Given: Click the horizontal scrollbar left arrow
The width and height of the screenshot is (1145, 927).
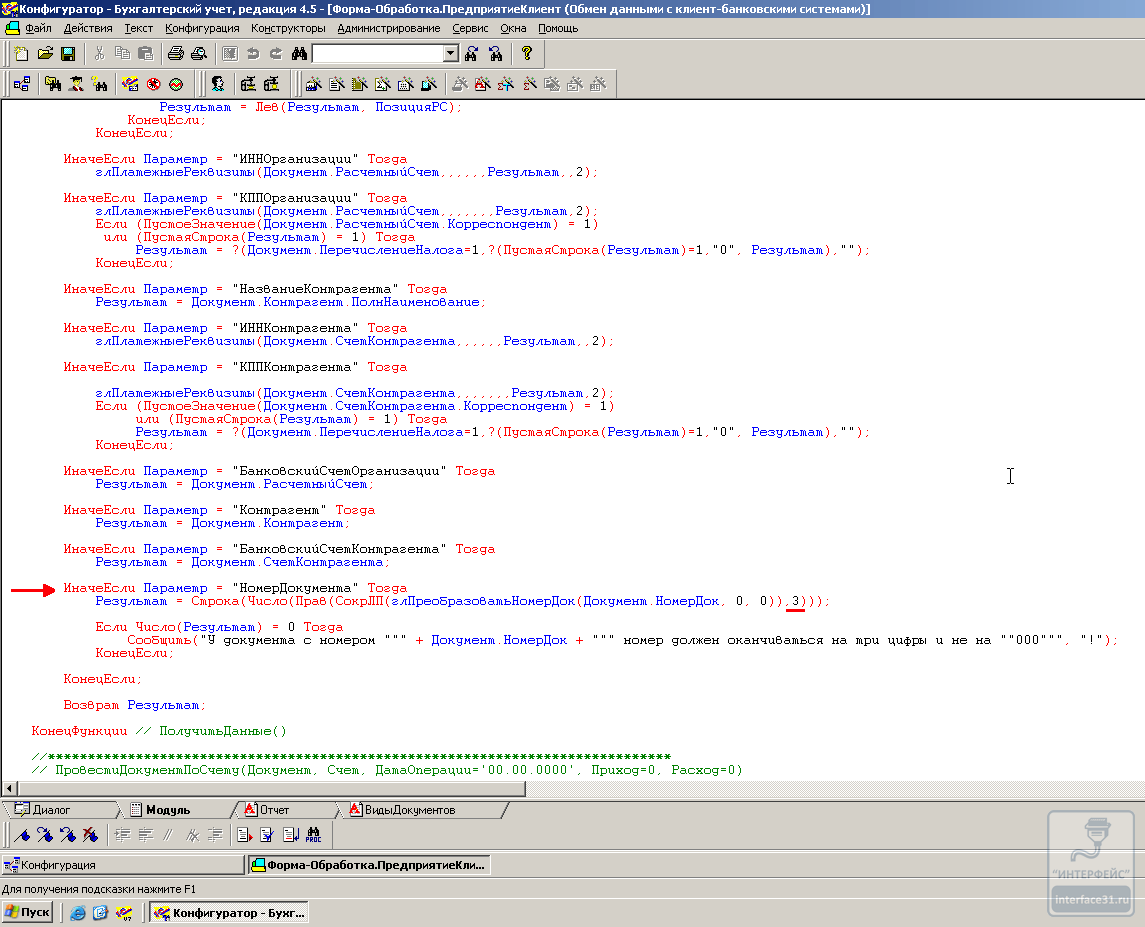Looking at the screenshot, I should tap(9, 789).
